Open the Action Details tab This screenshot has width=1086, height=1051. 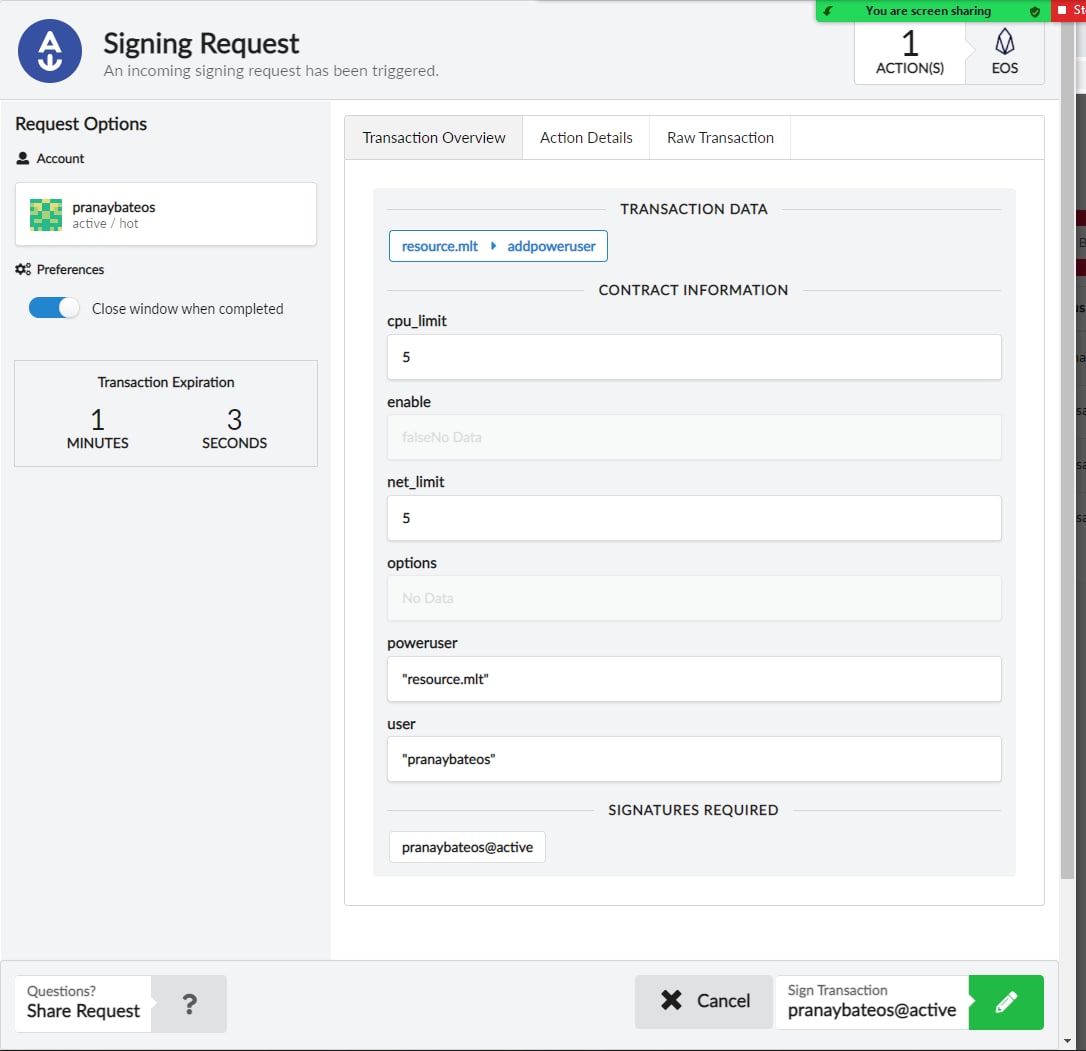[586, 138]
